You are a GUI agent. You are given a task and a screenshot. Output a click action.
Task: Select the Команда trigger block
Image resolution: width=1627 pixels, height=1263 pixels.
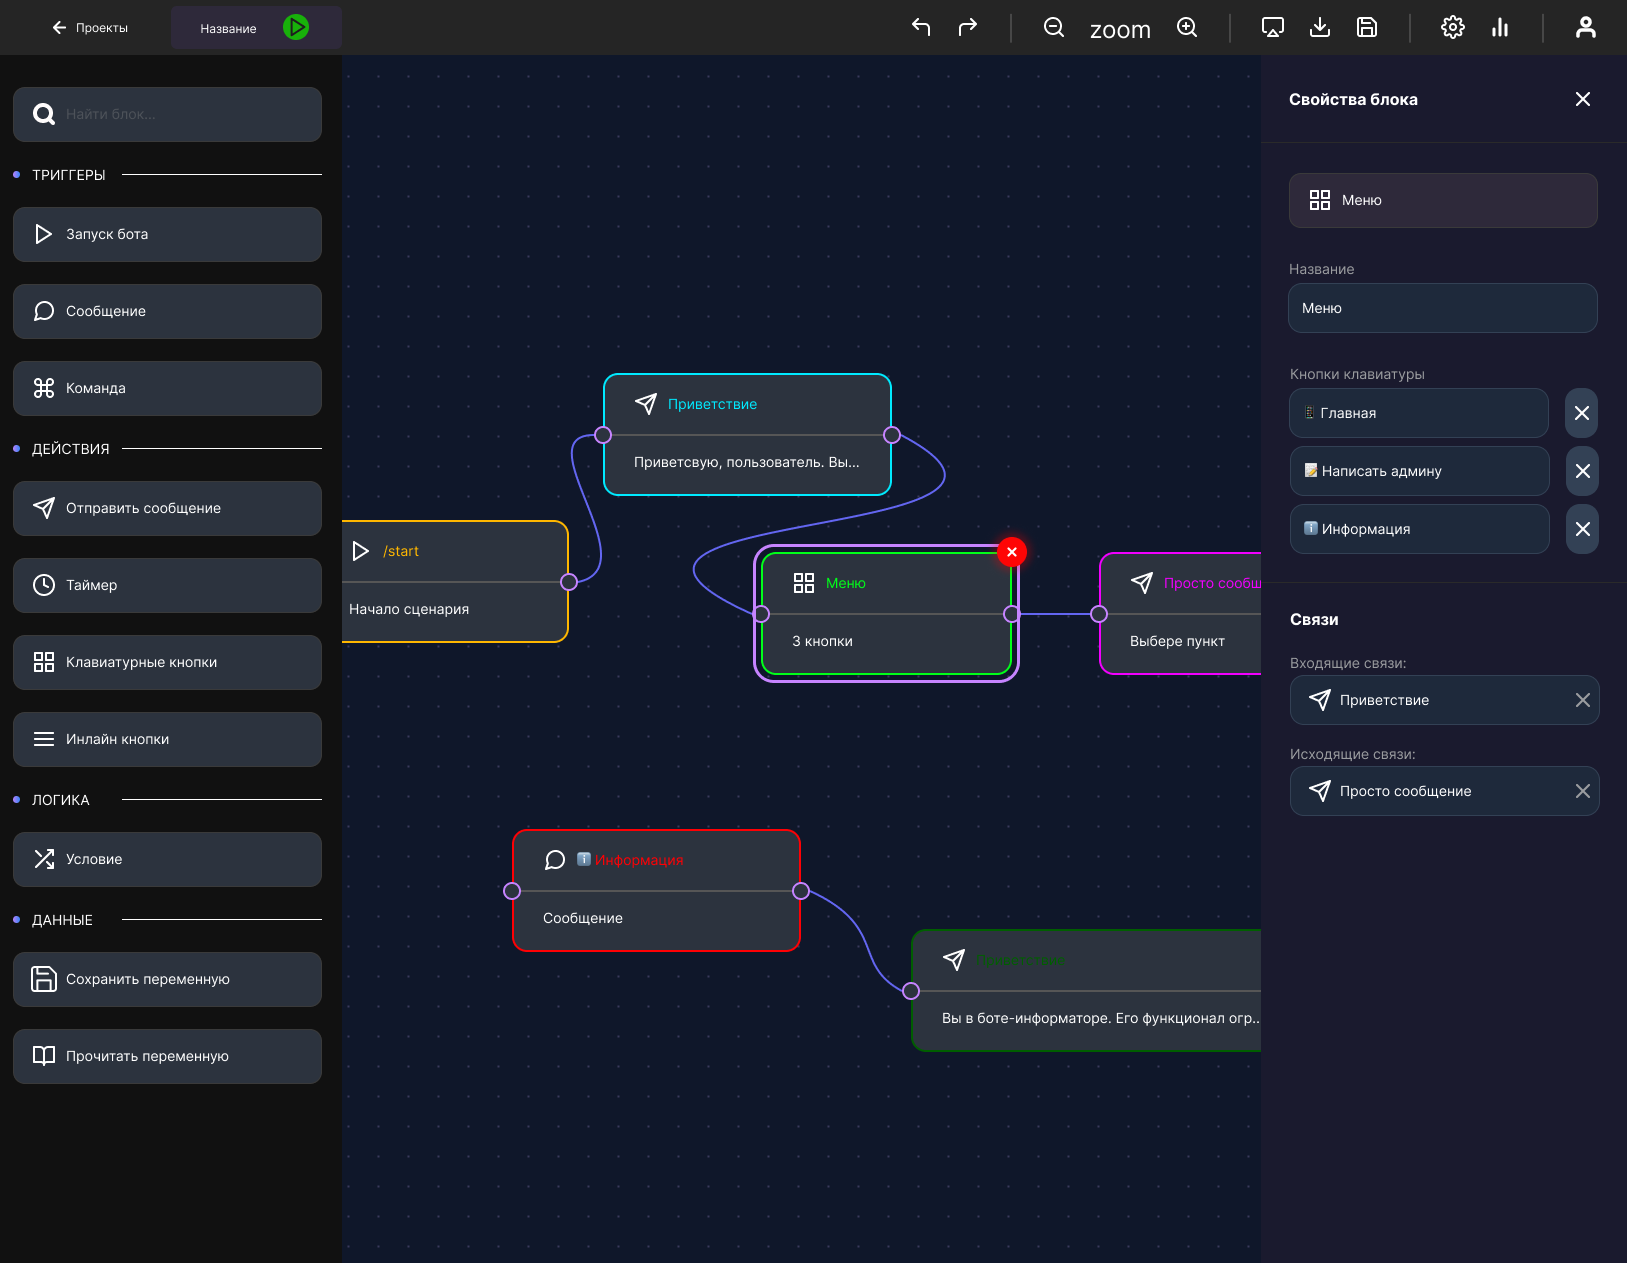pyautogui.click(x=167, y=388)
